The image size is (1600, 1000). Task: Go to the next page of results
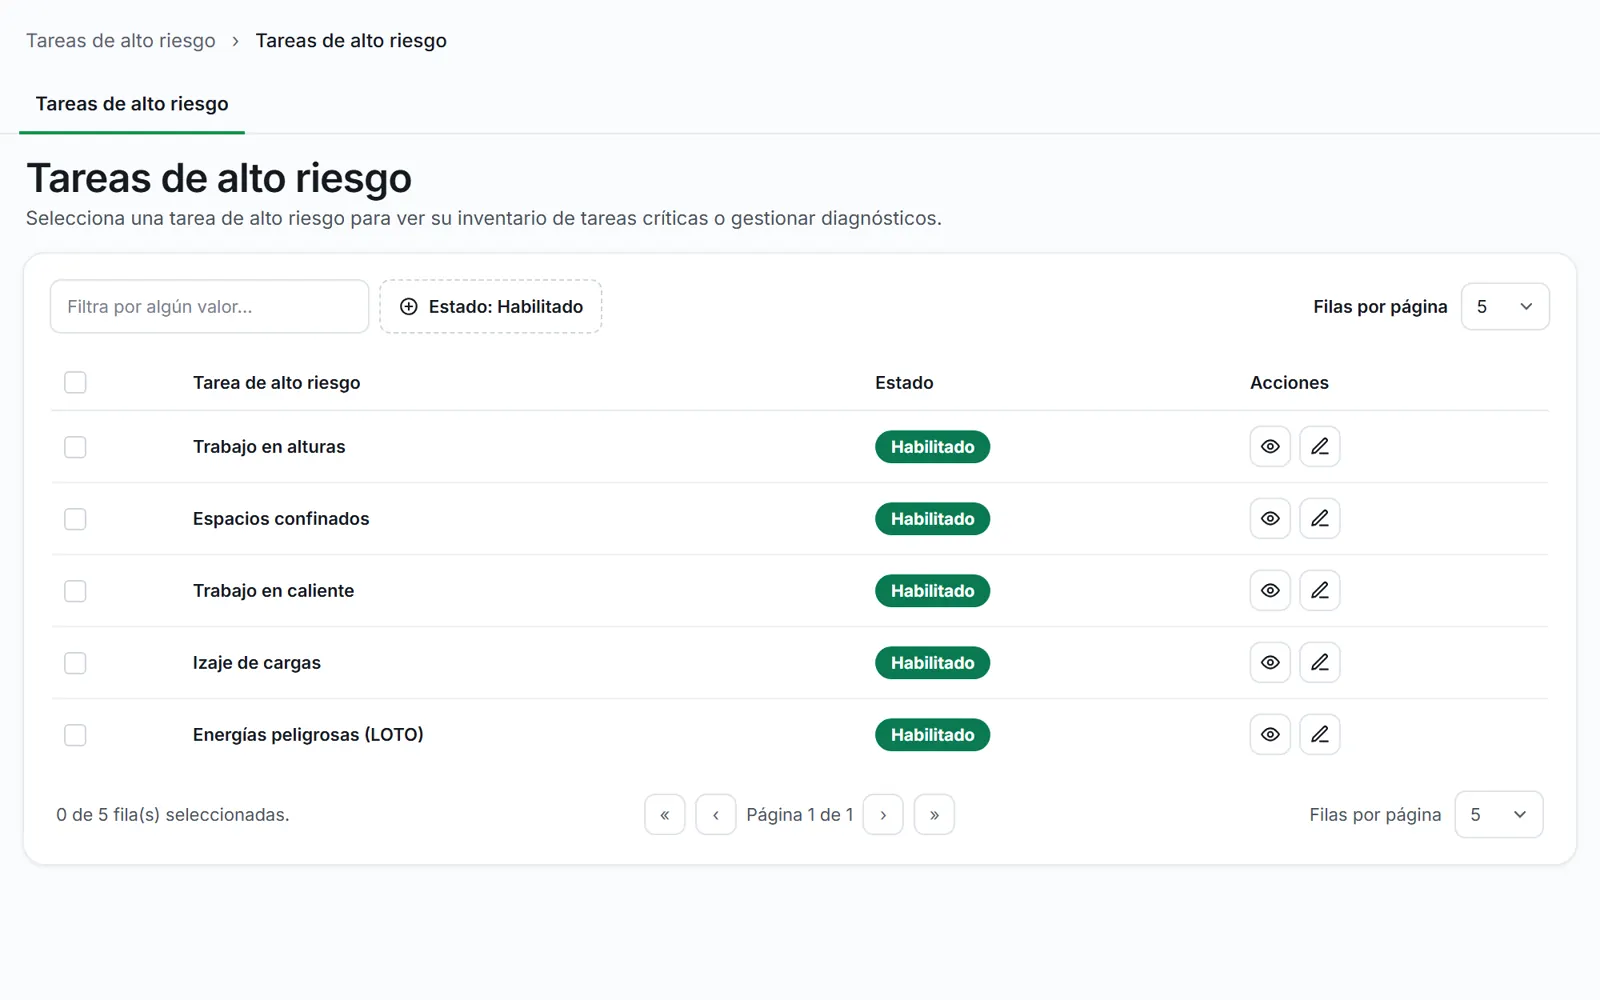tap(883, 815)
